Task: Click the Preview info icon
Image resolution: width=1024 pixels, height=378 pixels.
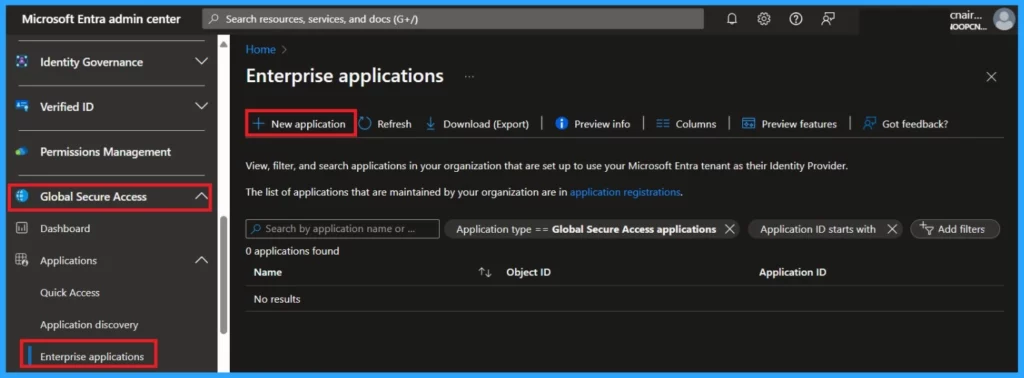Action: (x=561, y=123)
